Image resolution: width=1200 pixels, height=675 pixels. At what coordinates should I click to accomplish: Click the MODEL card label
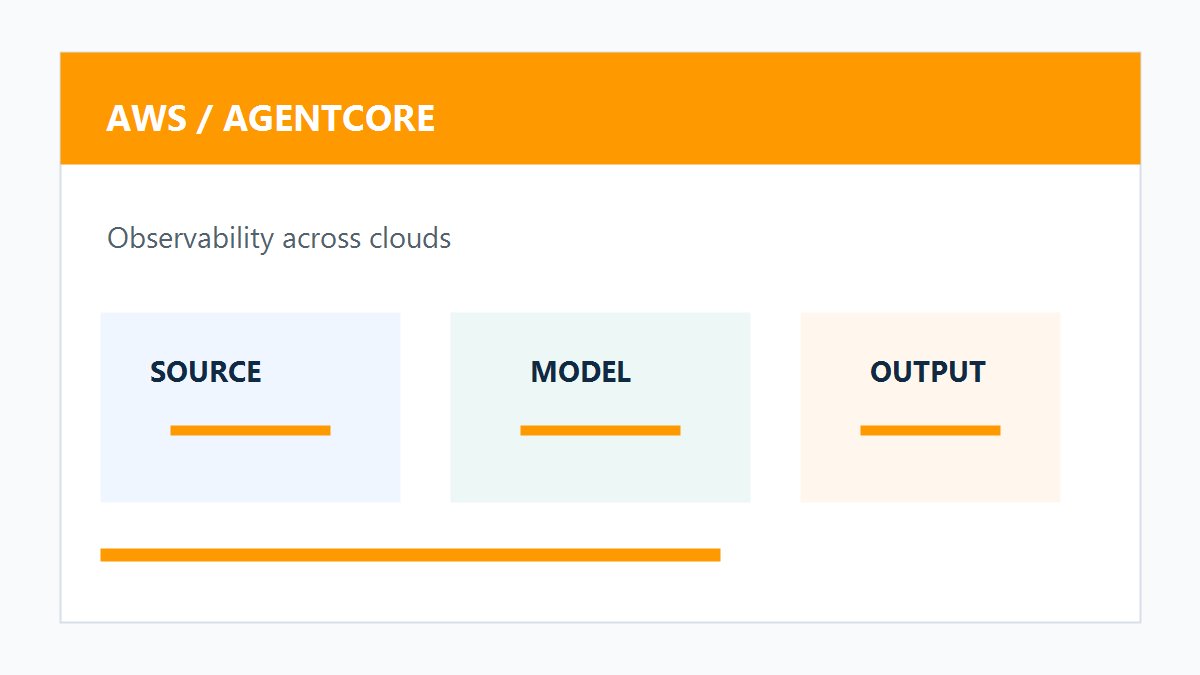click(581, 372)
